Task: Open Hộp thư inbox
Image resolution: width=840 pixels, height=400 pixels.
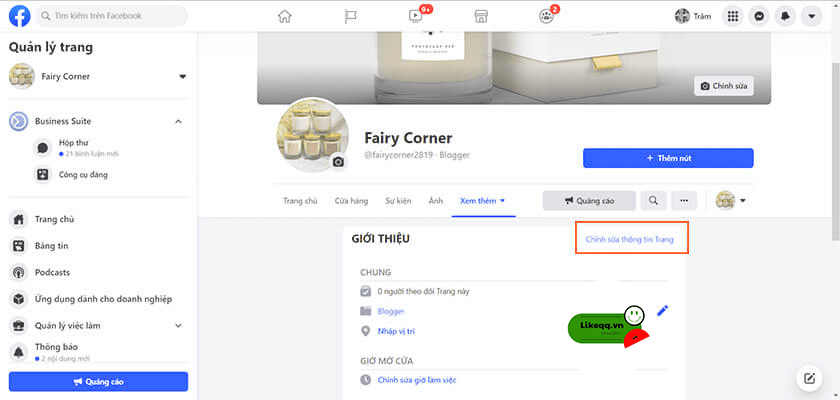Action: 75,148
